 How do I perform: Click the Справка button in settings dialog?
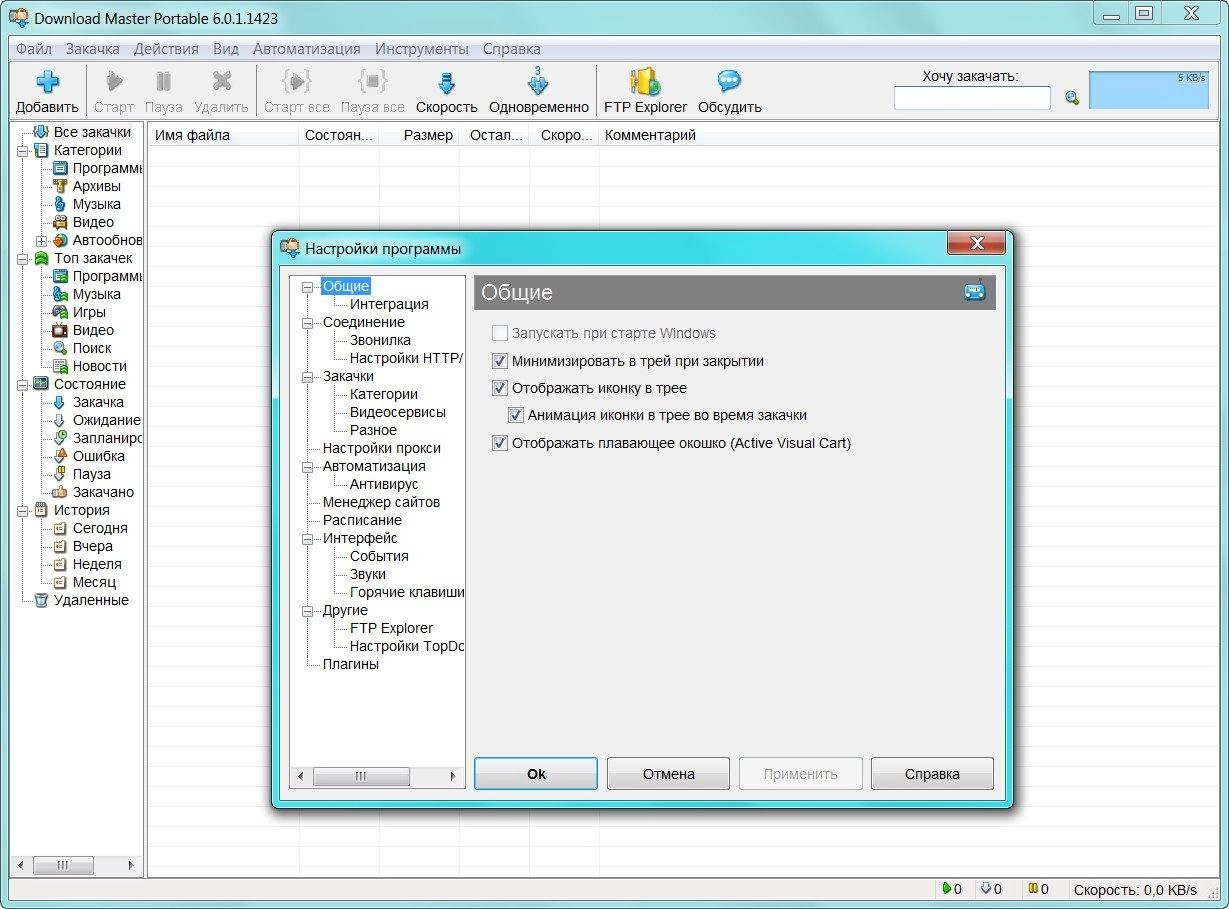click(932, 773)
